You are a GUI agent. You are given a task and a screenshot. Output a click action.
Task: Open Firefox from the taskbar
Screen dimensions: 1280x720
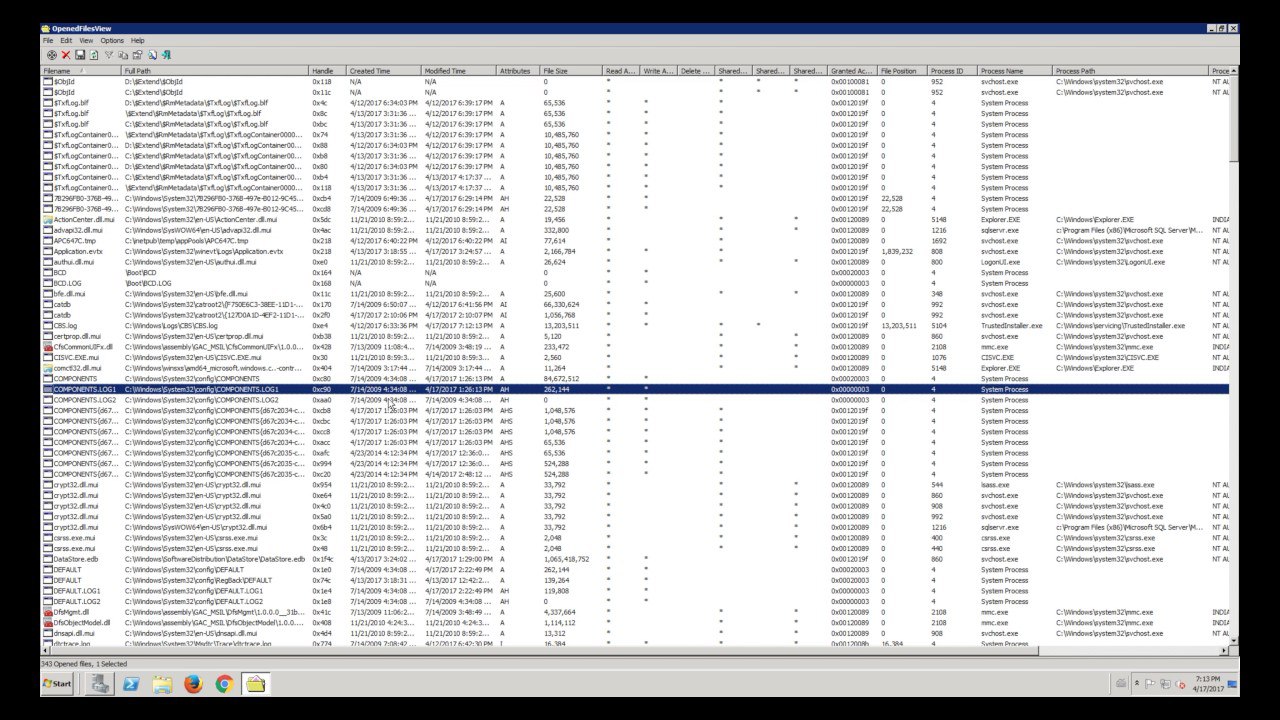click(194, 684)
